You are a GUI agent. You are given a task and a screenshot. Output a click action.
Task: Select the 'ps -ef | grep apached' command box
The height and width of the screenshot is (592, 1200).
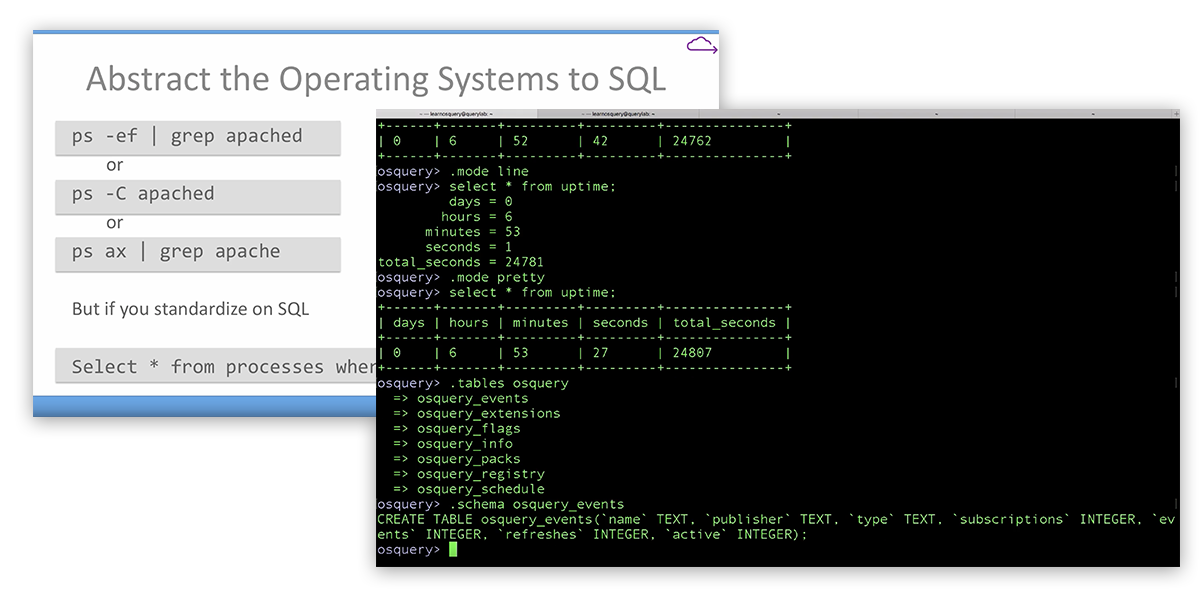198,137
